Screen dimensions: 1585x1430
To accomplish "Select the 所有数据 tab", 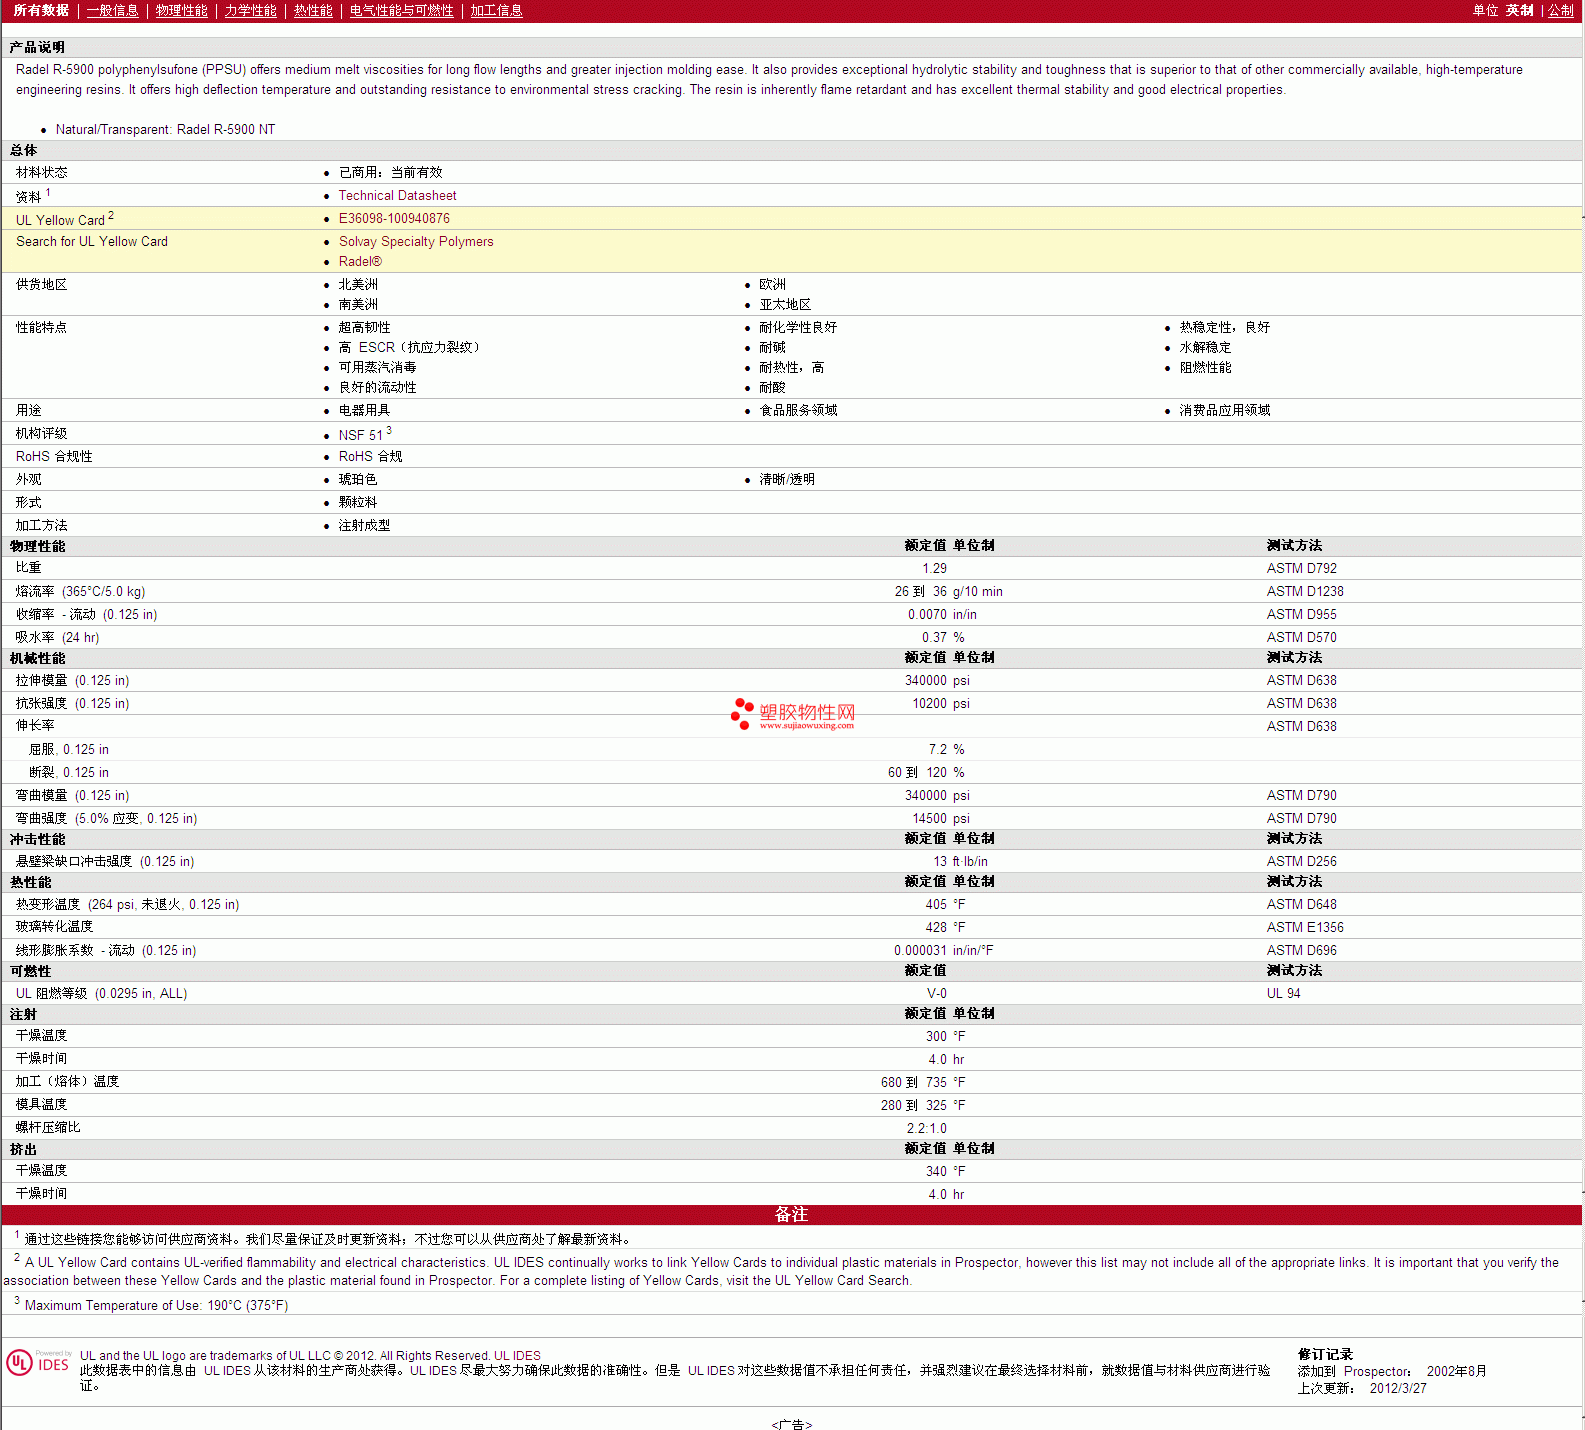I will 41,10.
